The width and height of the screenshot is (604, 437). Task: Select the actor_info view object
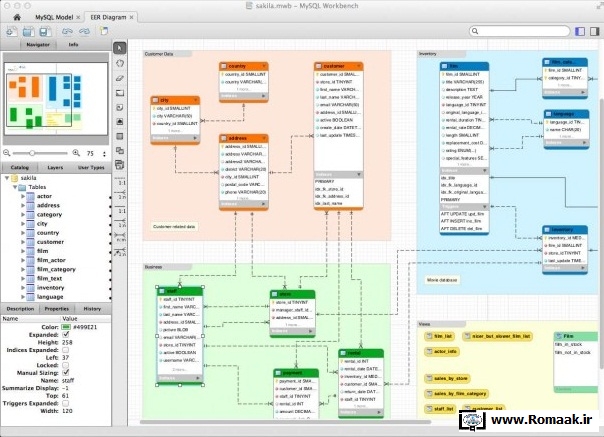[441, 351]
